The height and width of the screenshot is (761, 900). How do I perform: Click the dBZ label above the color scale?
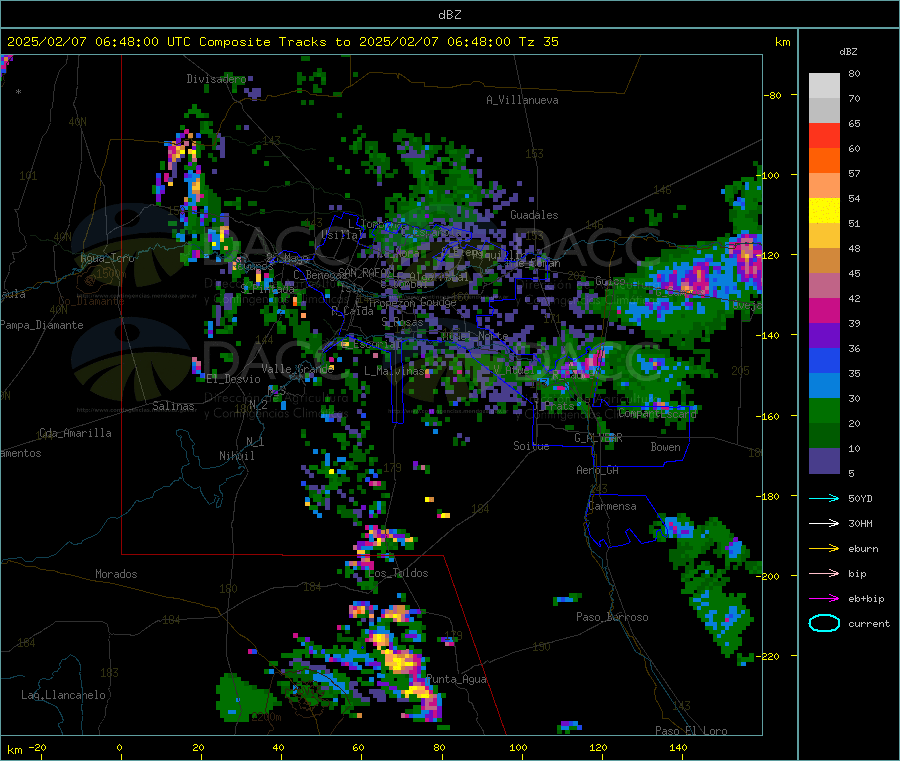click(848, 52)
